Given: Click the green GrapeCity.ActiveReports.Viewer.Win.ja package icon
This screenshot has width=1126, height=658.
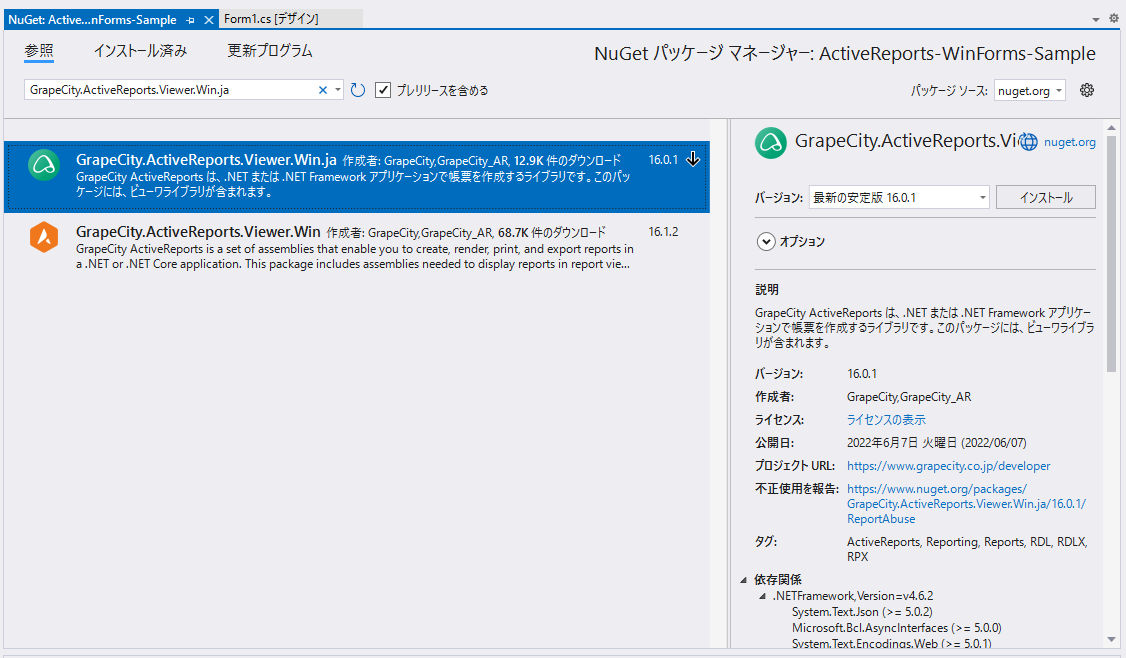Looking at the screenshot, I should pyautogui.click(x=44, y=165).
